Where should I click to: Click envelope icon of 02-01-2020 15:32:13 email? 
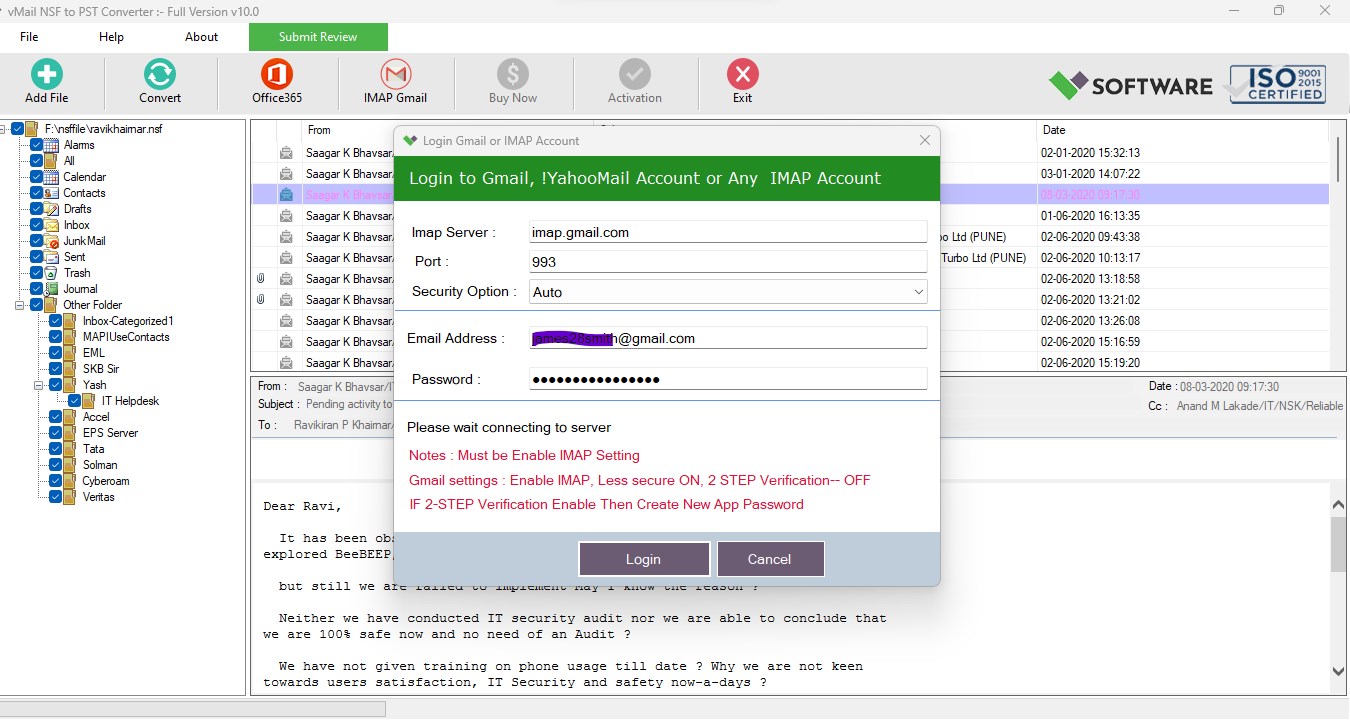tap(287, 153)
